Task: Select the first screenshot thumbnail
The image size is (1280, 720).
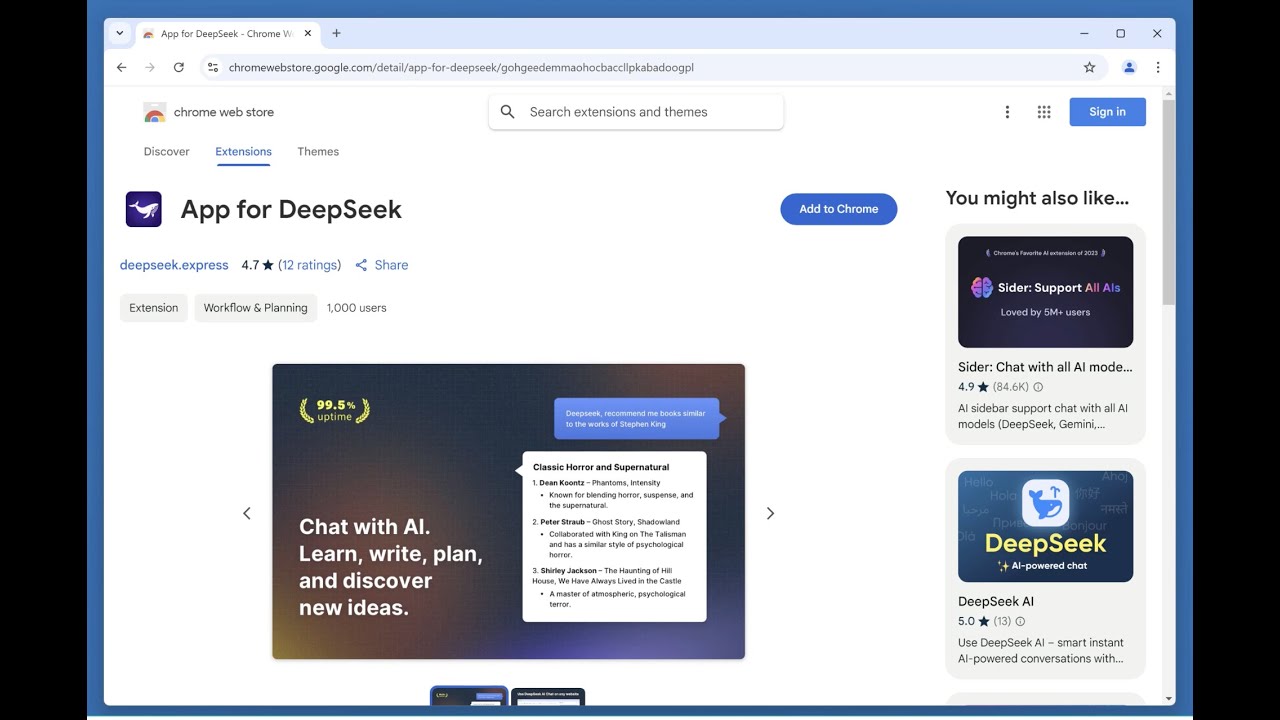Action: [469, 696]
